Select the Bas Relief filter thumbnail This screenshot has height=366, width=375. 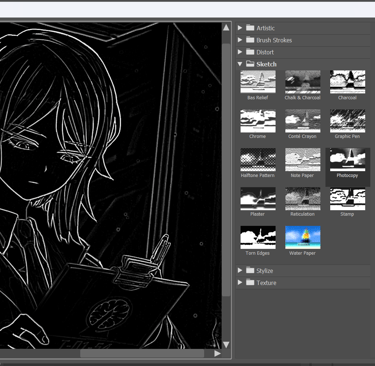(x=258, y=82)
